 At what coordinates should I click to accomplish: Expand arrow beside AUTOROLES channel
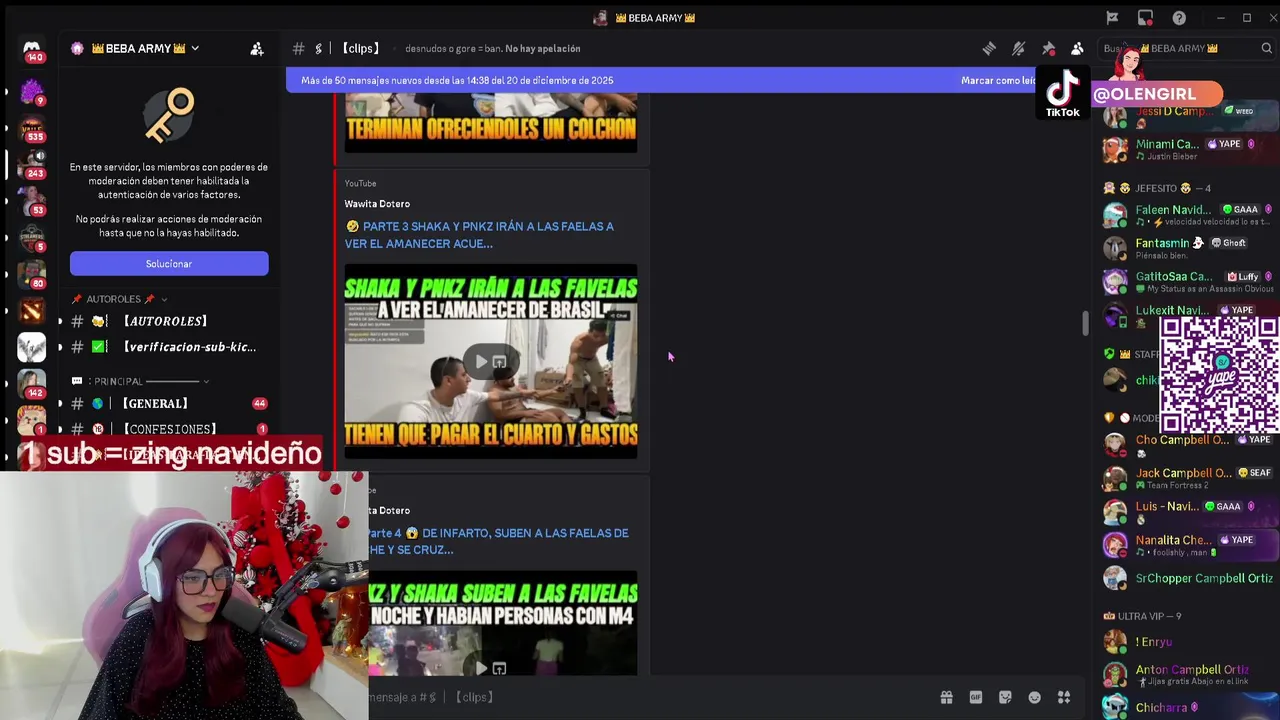pyautogui.click(x=60, y=321)
